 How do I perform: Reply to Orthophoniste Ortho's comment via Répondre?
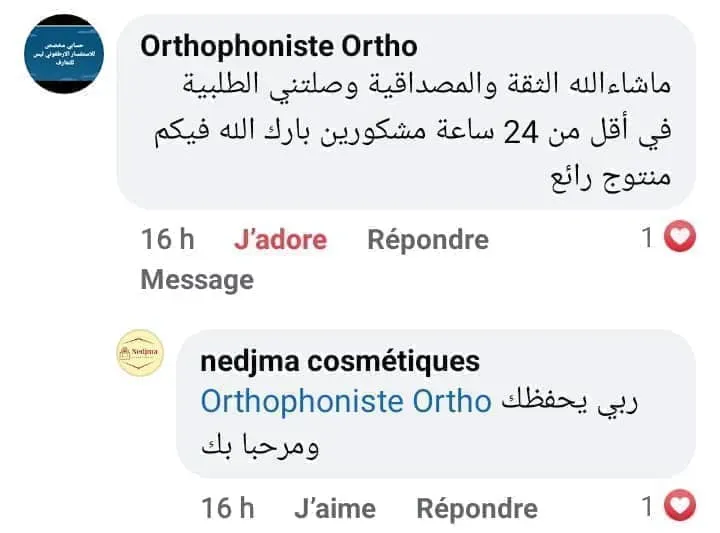(428, 240)
